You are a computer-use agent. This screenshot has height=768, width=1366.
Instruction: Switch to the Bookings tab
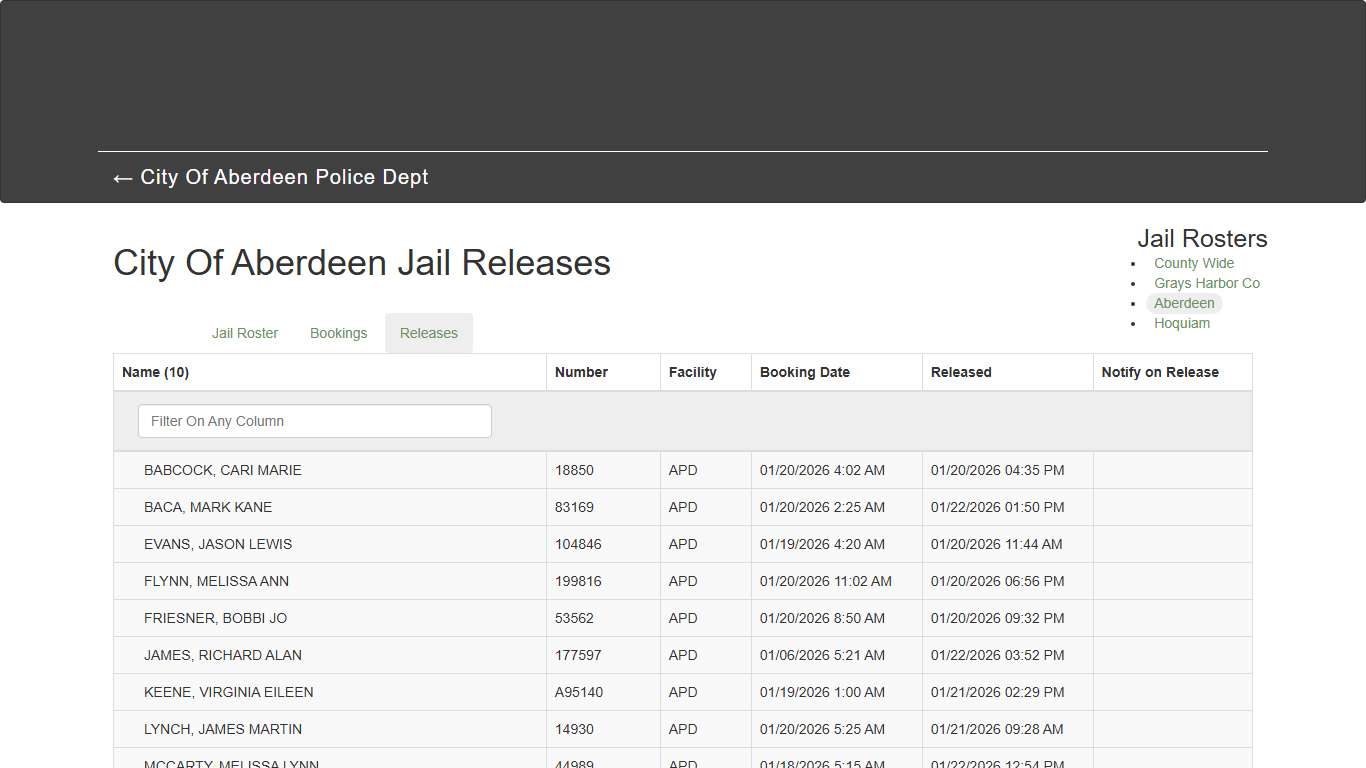(x=338, y=333)
